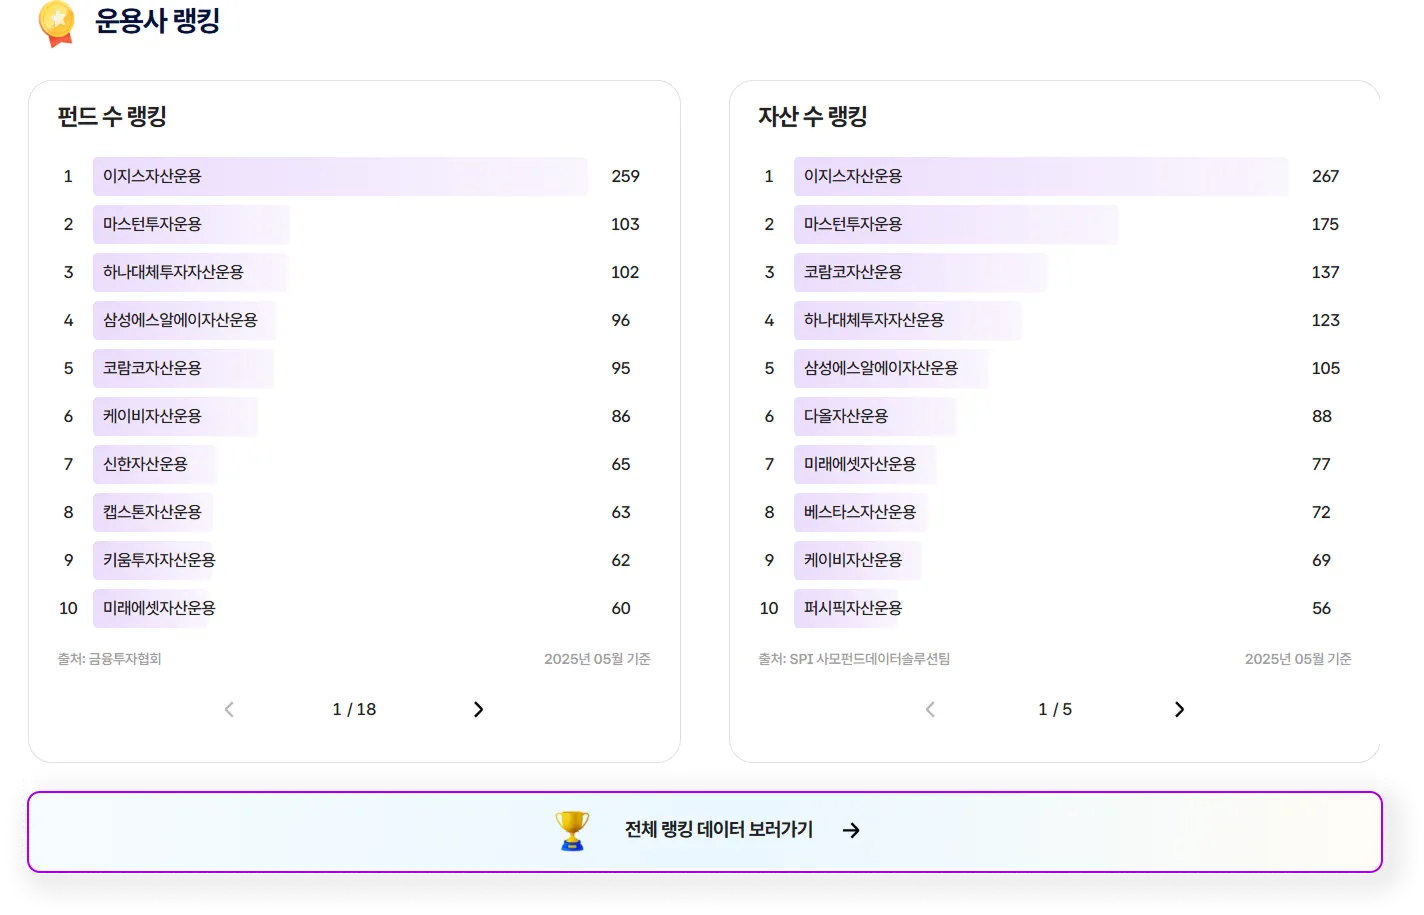
Task: Click the asset count value 69
Action: coord(1322,560)
